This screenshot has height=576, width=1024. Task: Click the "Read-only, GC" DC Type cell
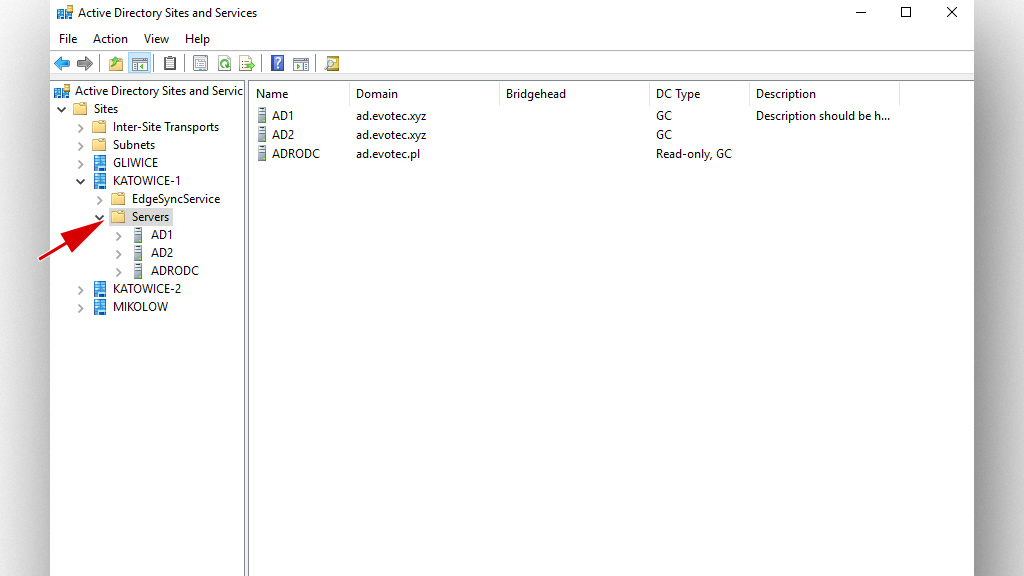694,153
